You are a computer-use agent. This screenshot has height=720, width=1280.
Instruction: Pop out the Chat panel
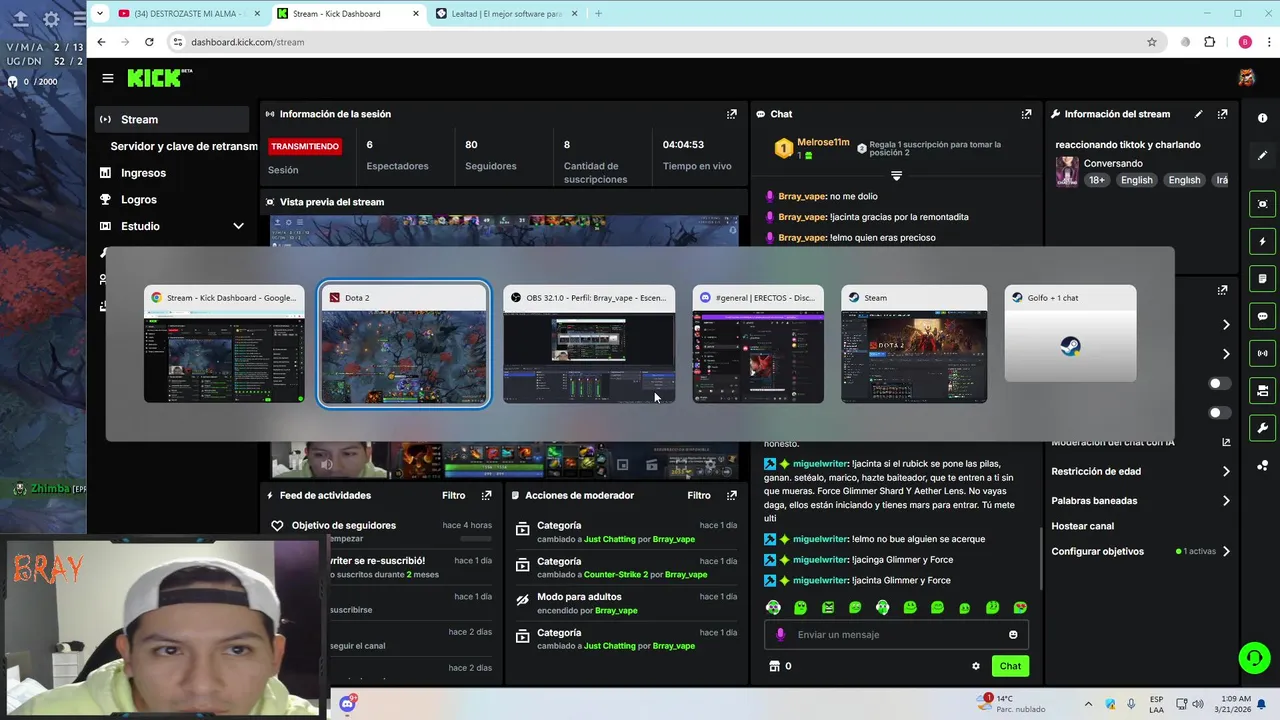[1026, 114]
